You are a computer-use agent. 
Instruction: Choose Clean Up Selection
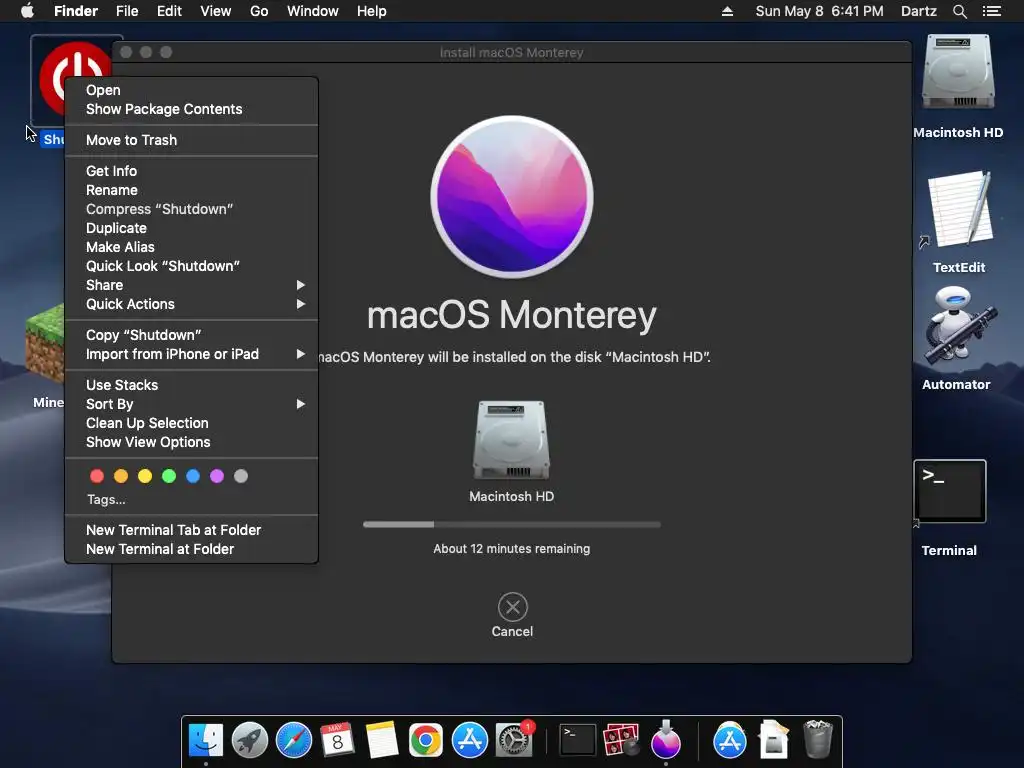click(x=191, y=423)
